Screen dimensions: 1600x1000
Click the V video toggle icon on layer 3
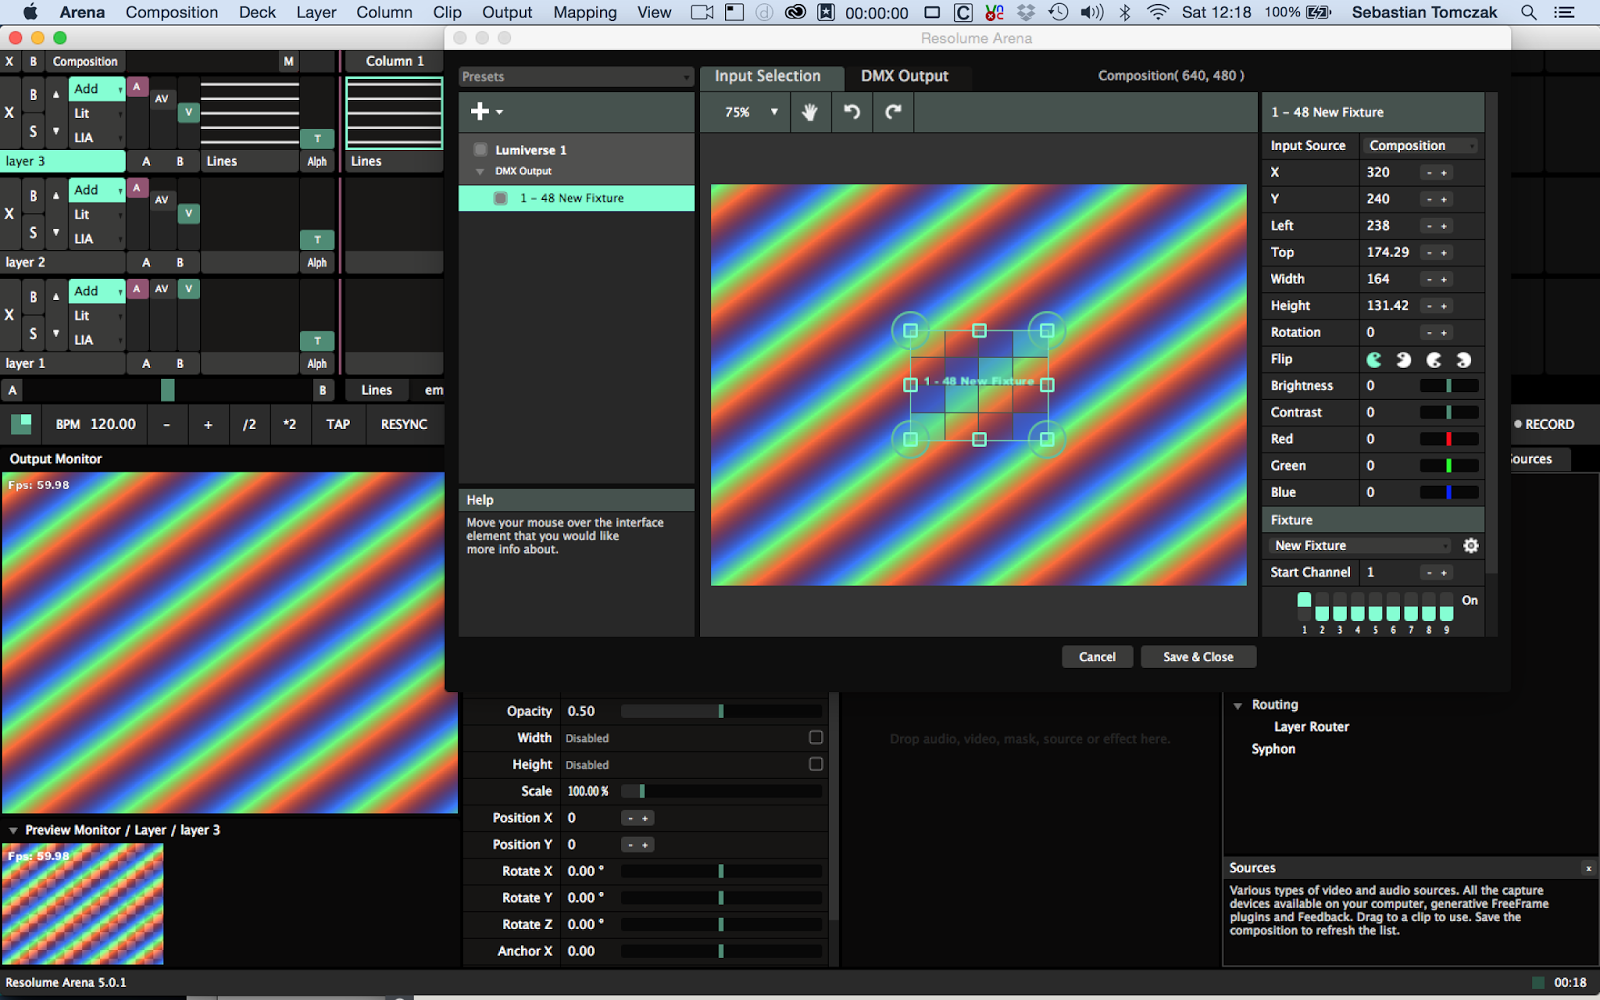[x=188, y=112]
